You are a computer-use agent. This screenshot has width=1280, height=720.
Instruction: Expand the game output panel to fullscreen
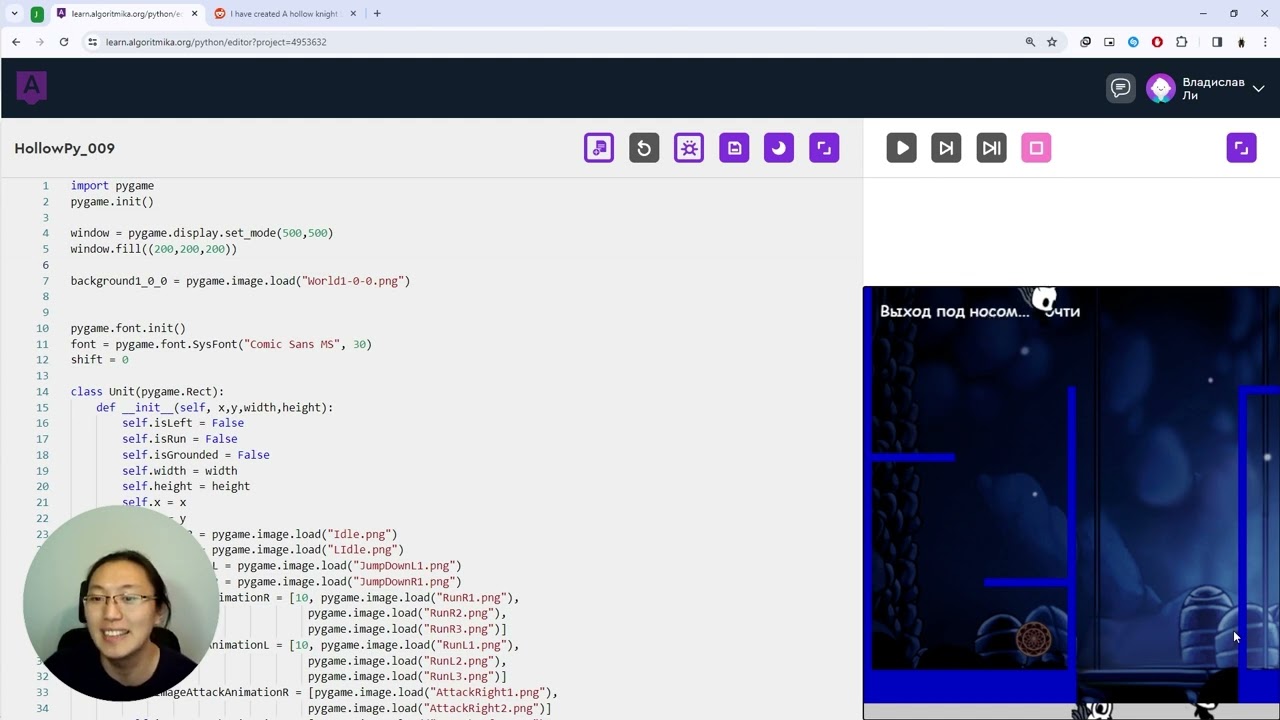[1241, 148]
